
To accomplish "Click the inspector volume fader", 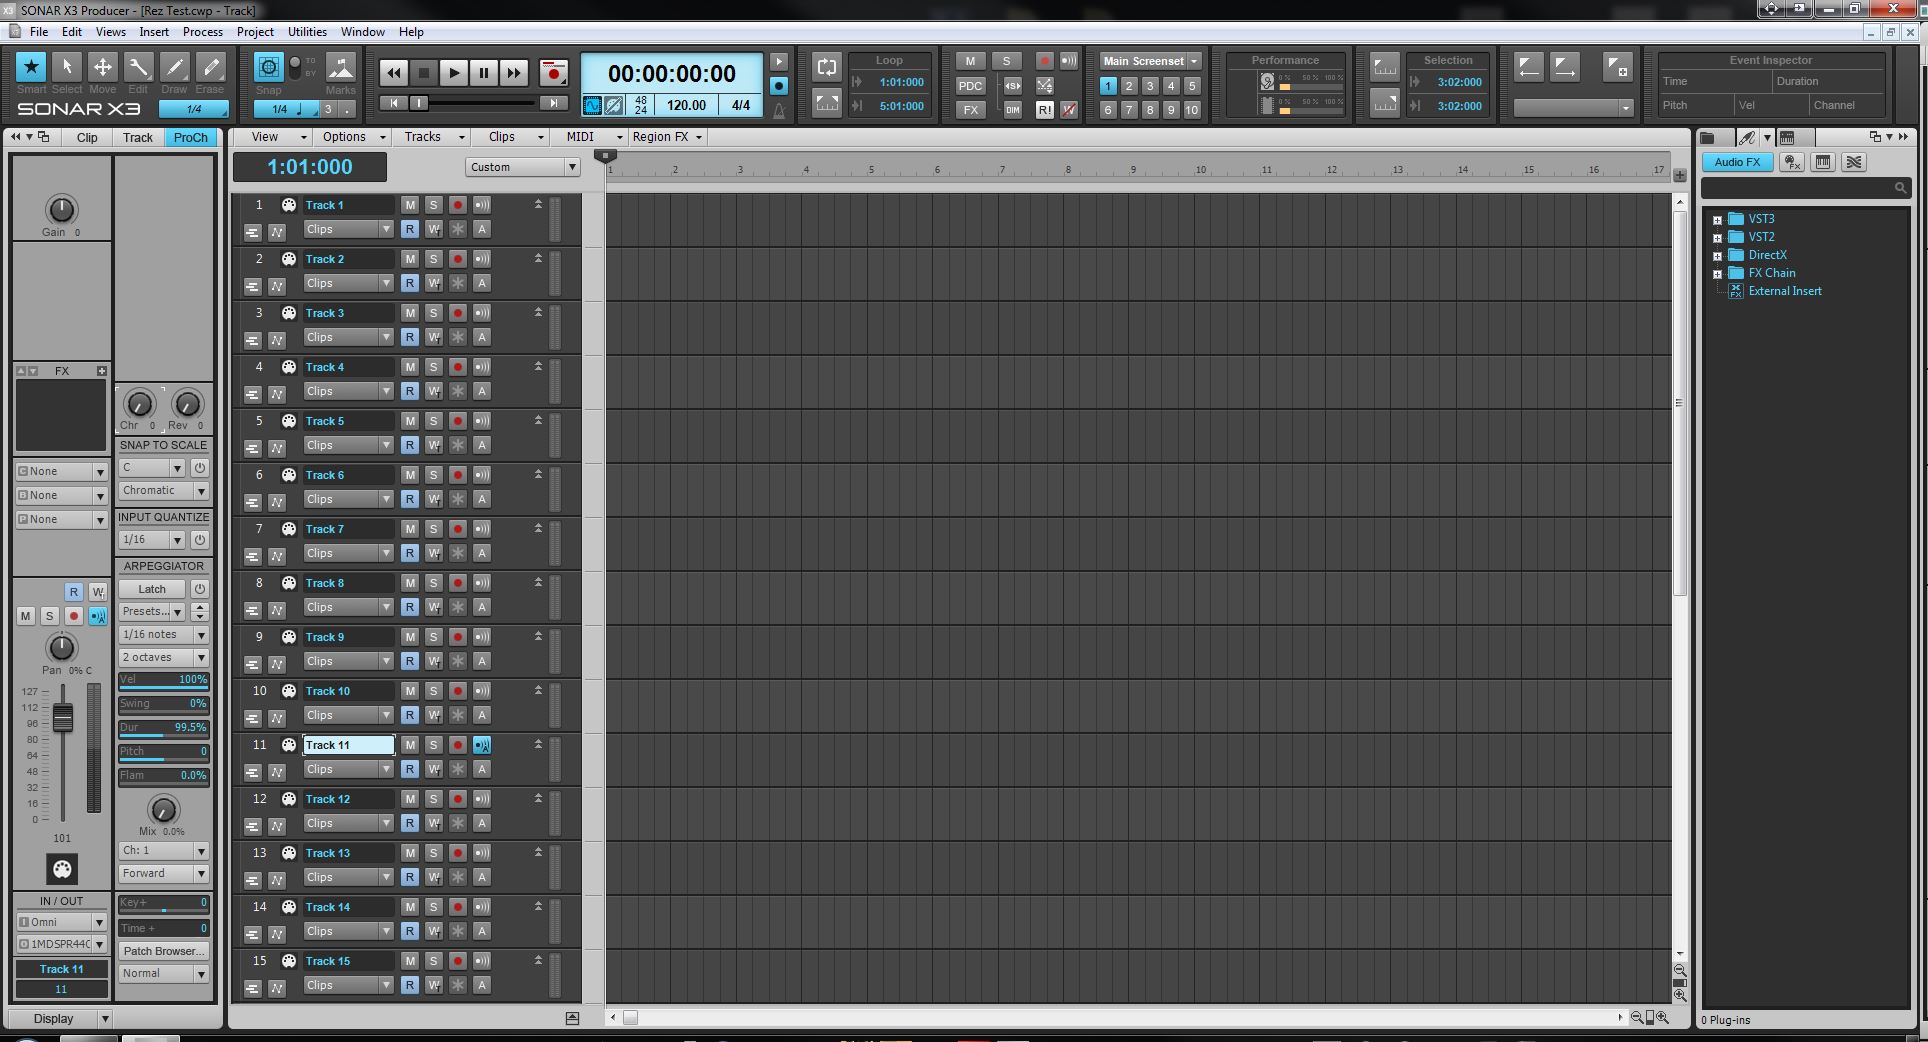I will [62, 718].
